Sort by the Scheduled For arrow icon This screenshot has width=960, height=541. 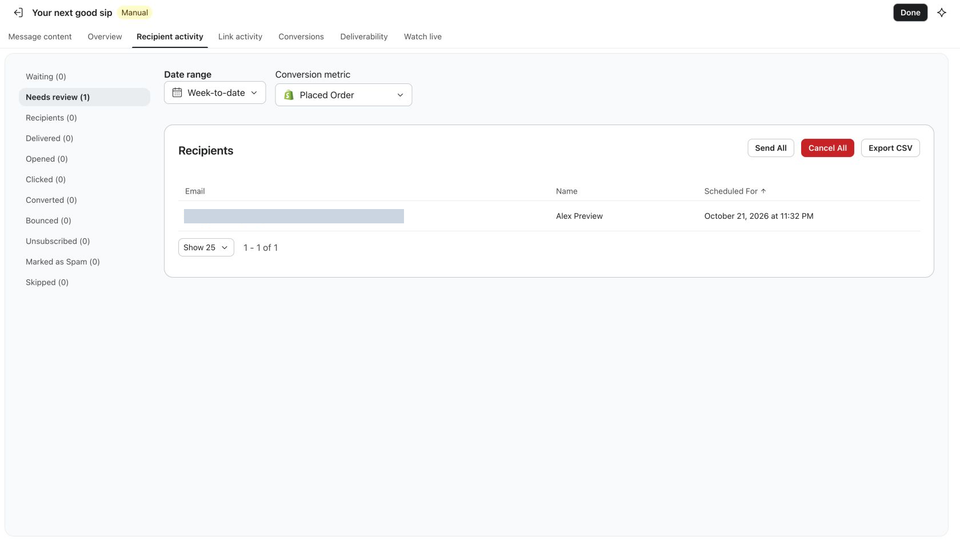(x=763, y=191)
